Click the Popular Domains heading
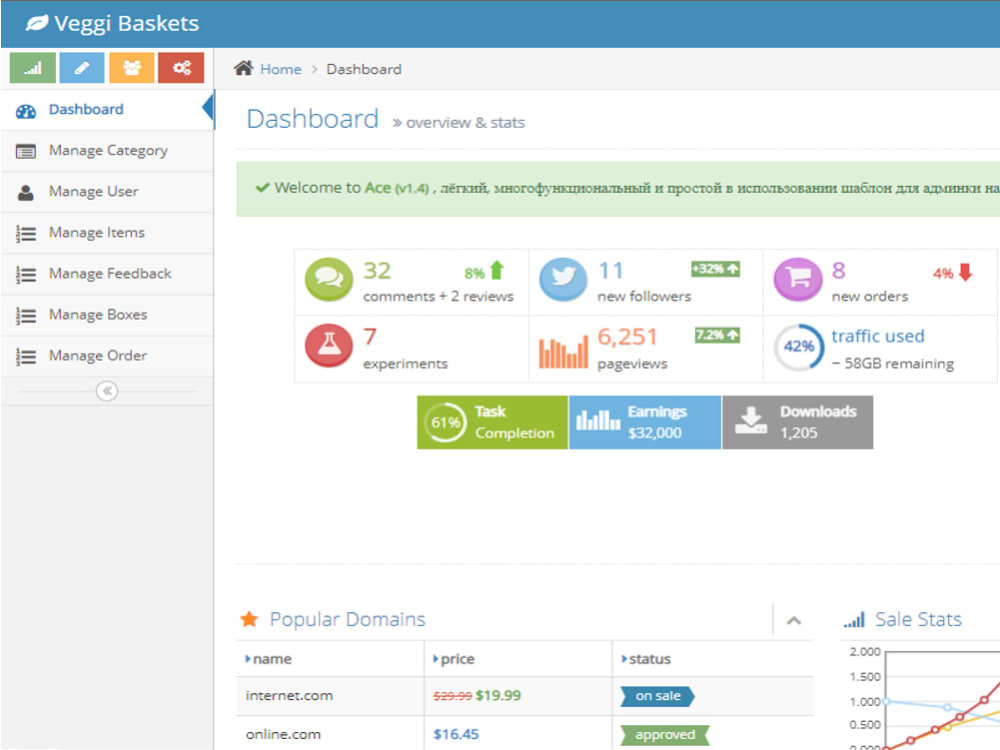The image size is (1000, 750). click(x=348, y=619)
